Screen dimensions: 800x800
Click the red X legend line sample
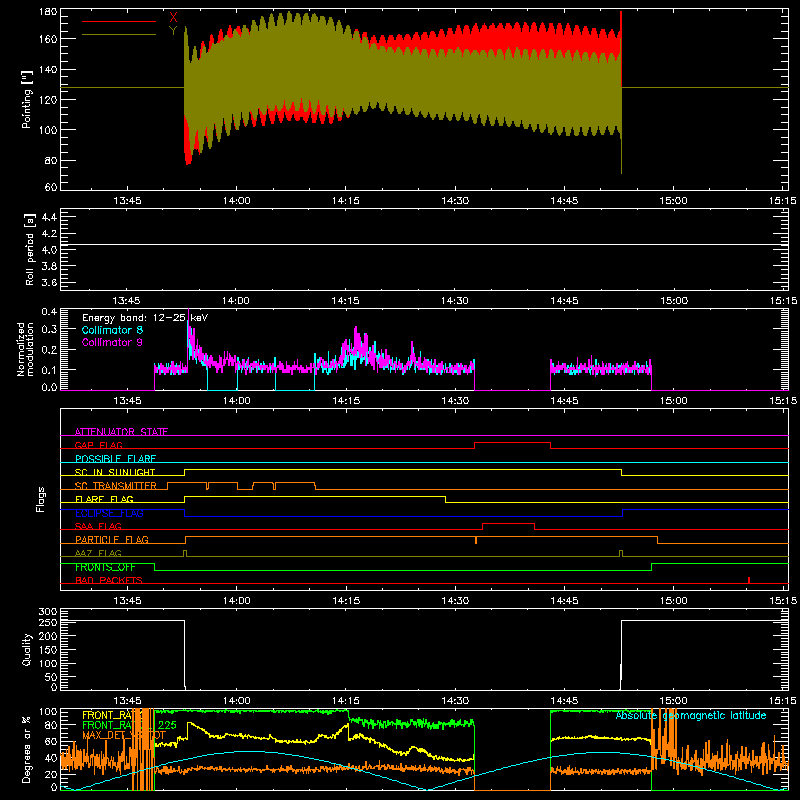(119, 21)
